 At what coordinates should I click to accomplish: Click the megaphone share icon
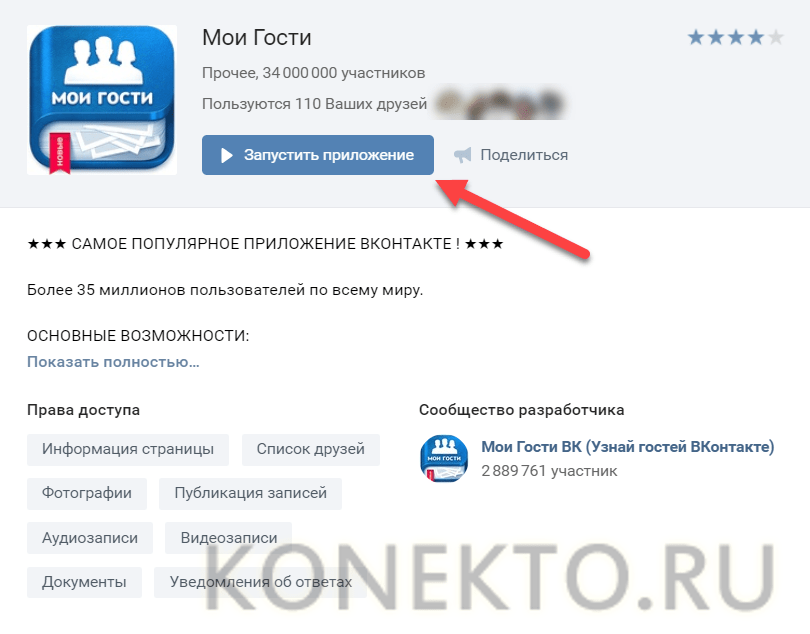(463, 155)
